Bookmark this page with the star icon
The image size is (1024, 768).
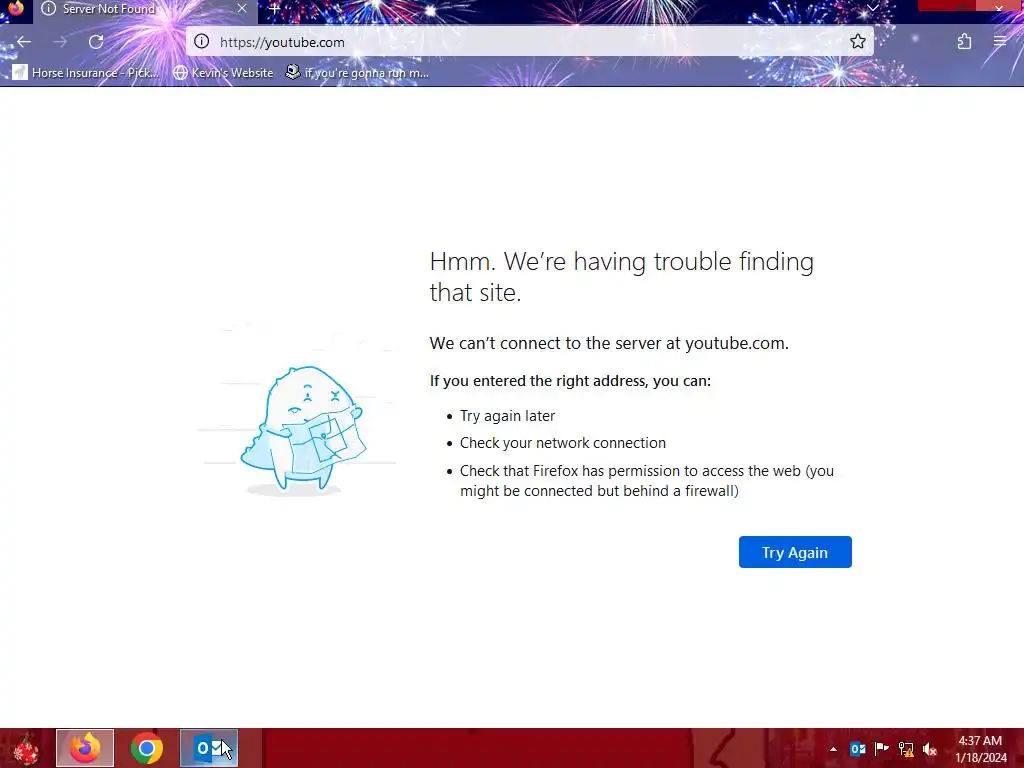pyautogui.click(x=857, y=42)
